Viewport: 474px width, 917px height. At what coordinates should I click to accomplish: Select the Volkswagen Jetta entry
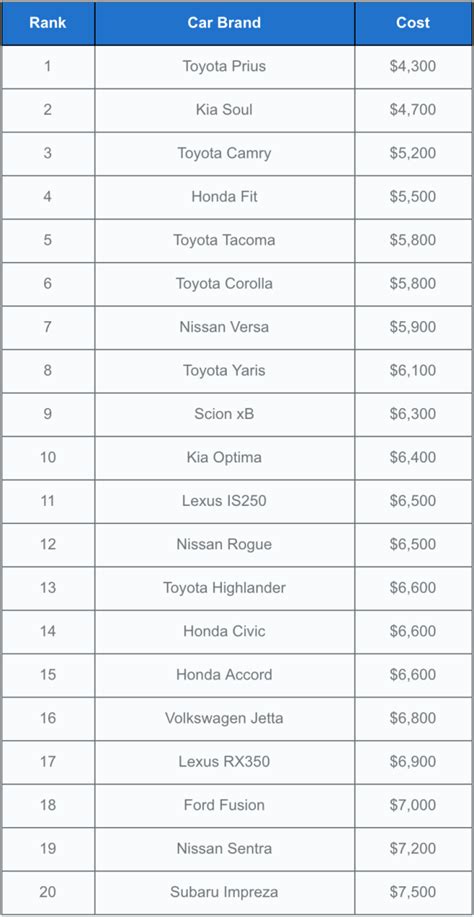(224, 718)
